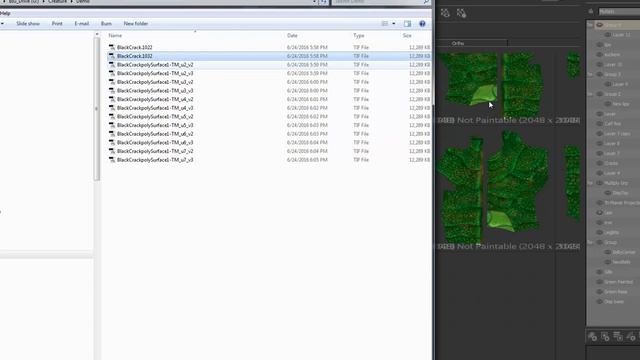Sort files by Date column
The height and width of the screenshot is (360, 640).
click(292, 36)
